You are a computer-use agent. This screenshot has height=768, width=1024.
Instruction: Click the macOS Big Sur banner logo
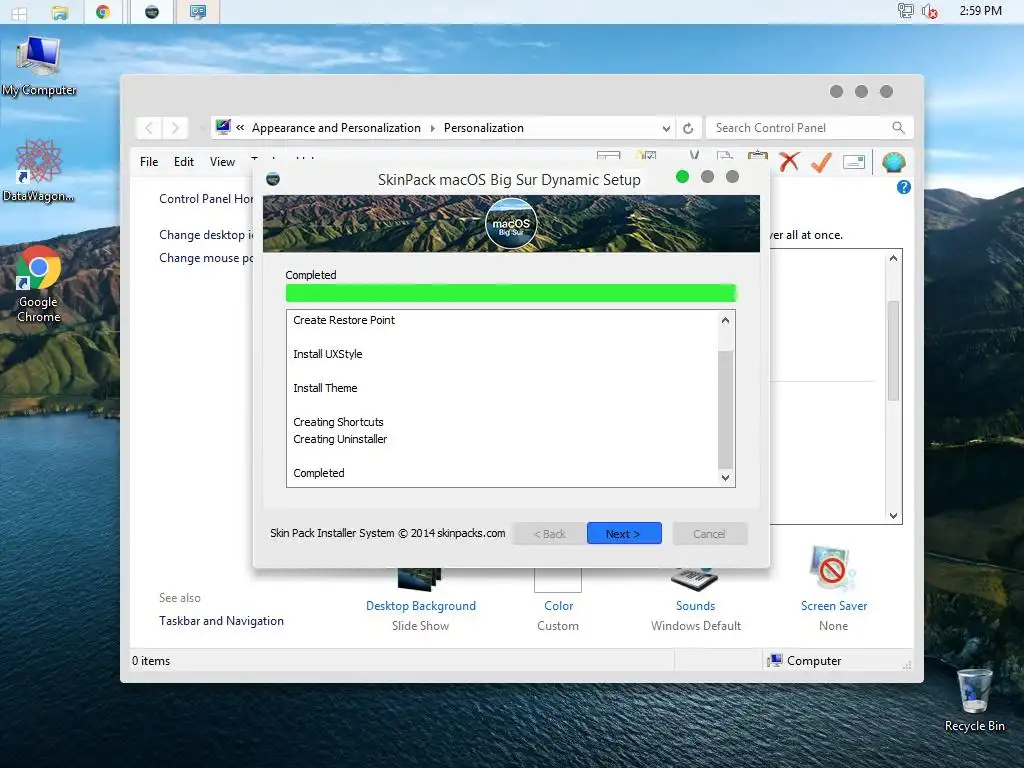pos(511,223)
